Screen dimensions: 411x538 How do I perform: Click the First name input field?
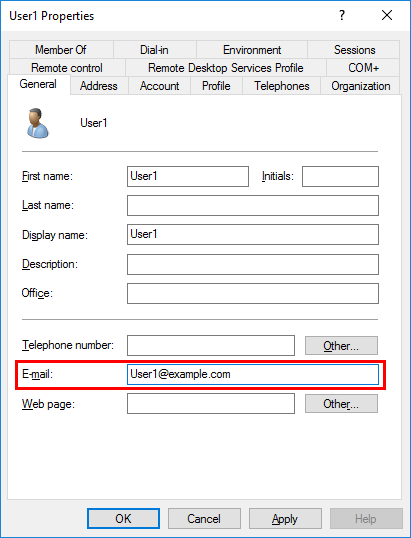(x=188, y=176)
